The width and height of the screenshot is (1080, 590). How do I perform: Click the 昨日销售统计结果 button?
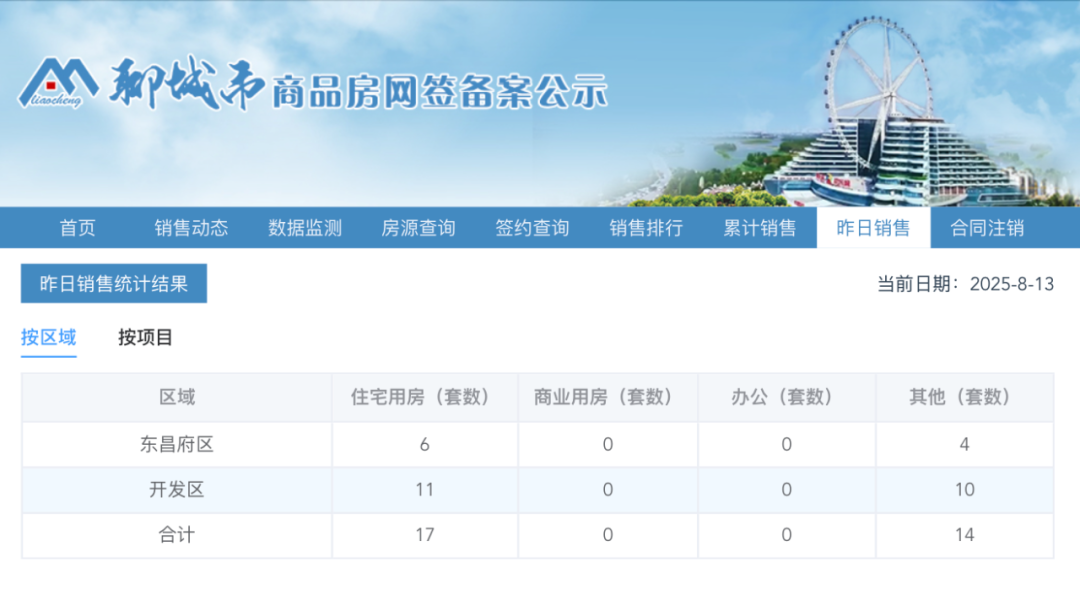114,283
